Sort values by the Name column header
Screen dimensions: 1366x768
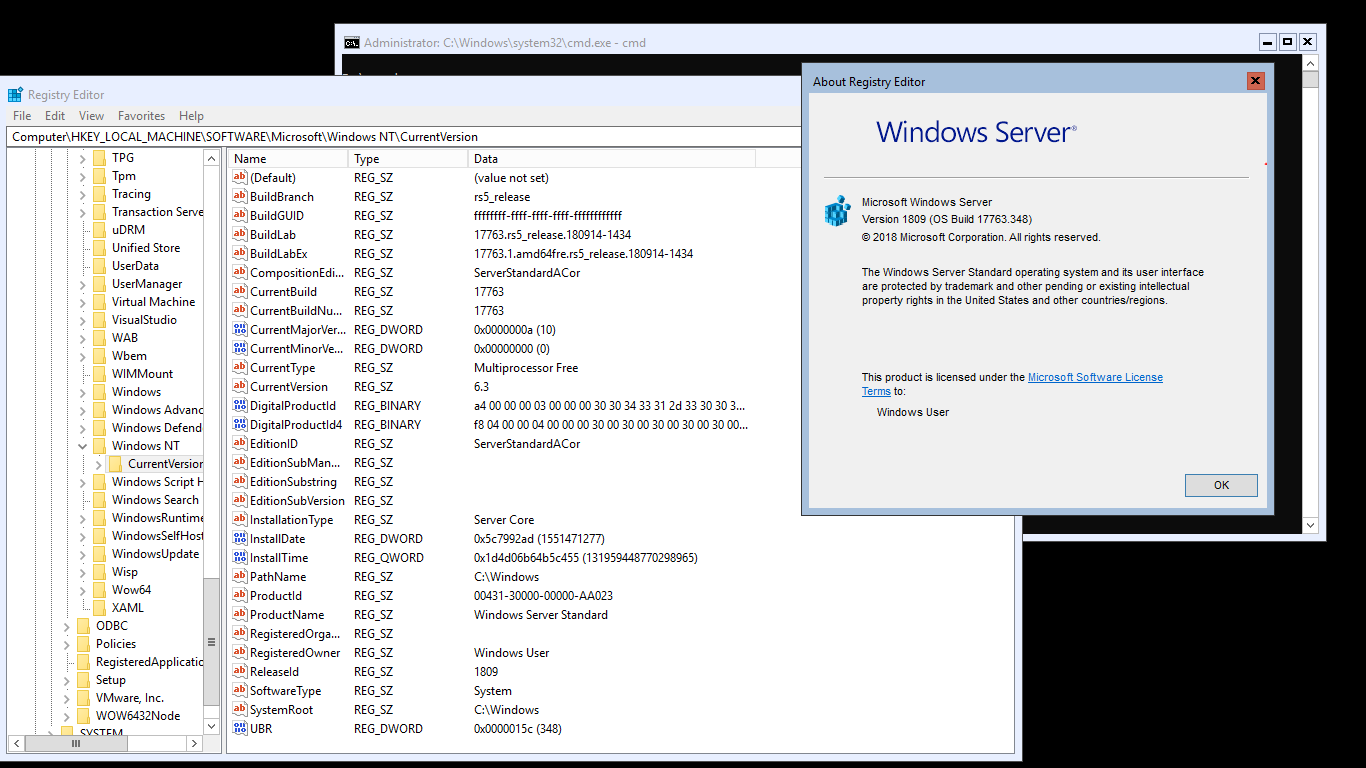click(x=288, y=159)
